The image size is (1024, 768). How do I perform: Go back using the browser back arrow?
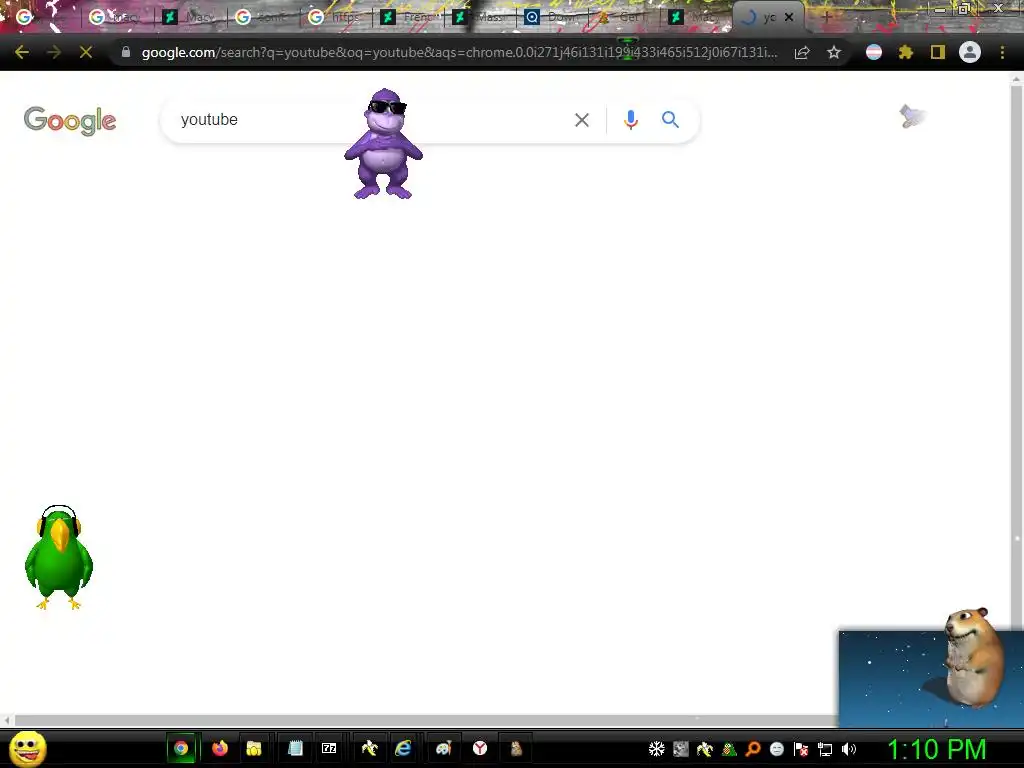22,52
